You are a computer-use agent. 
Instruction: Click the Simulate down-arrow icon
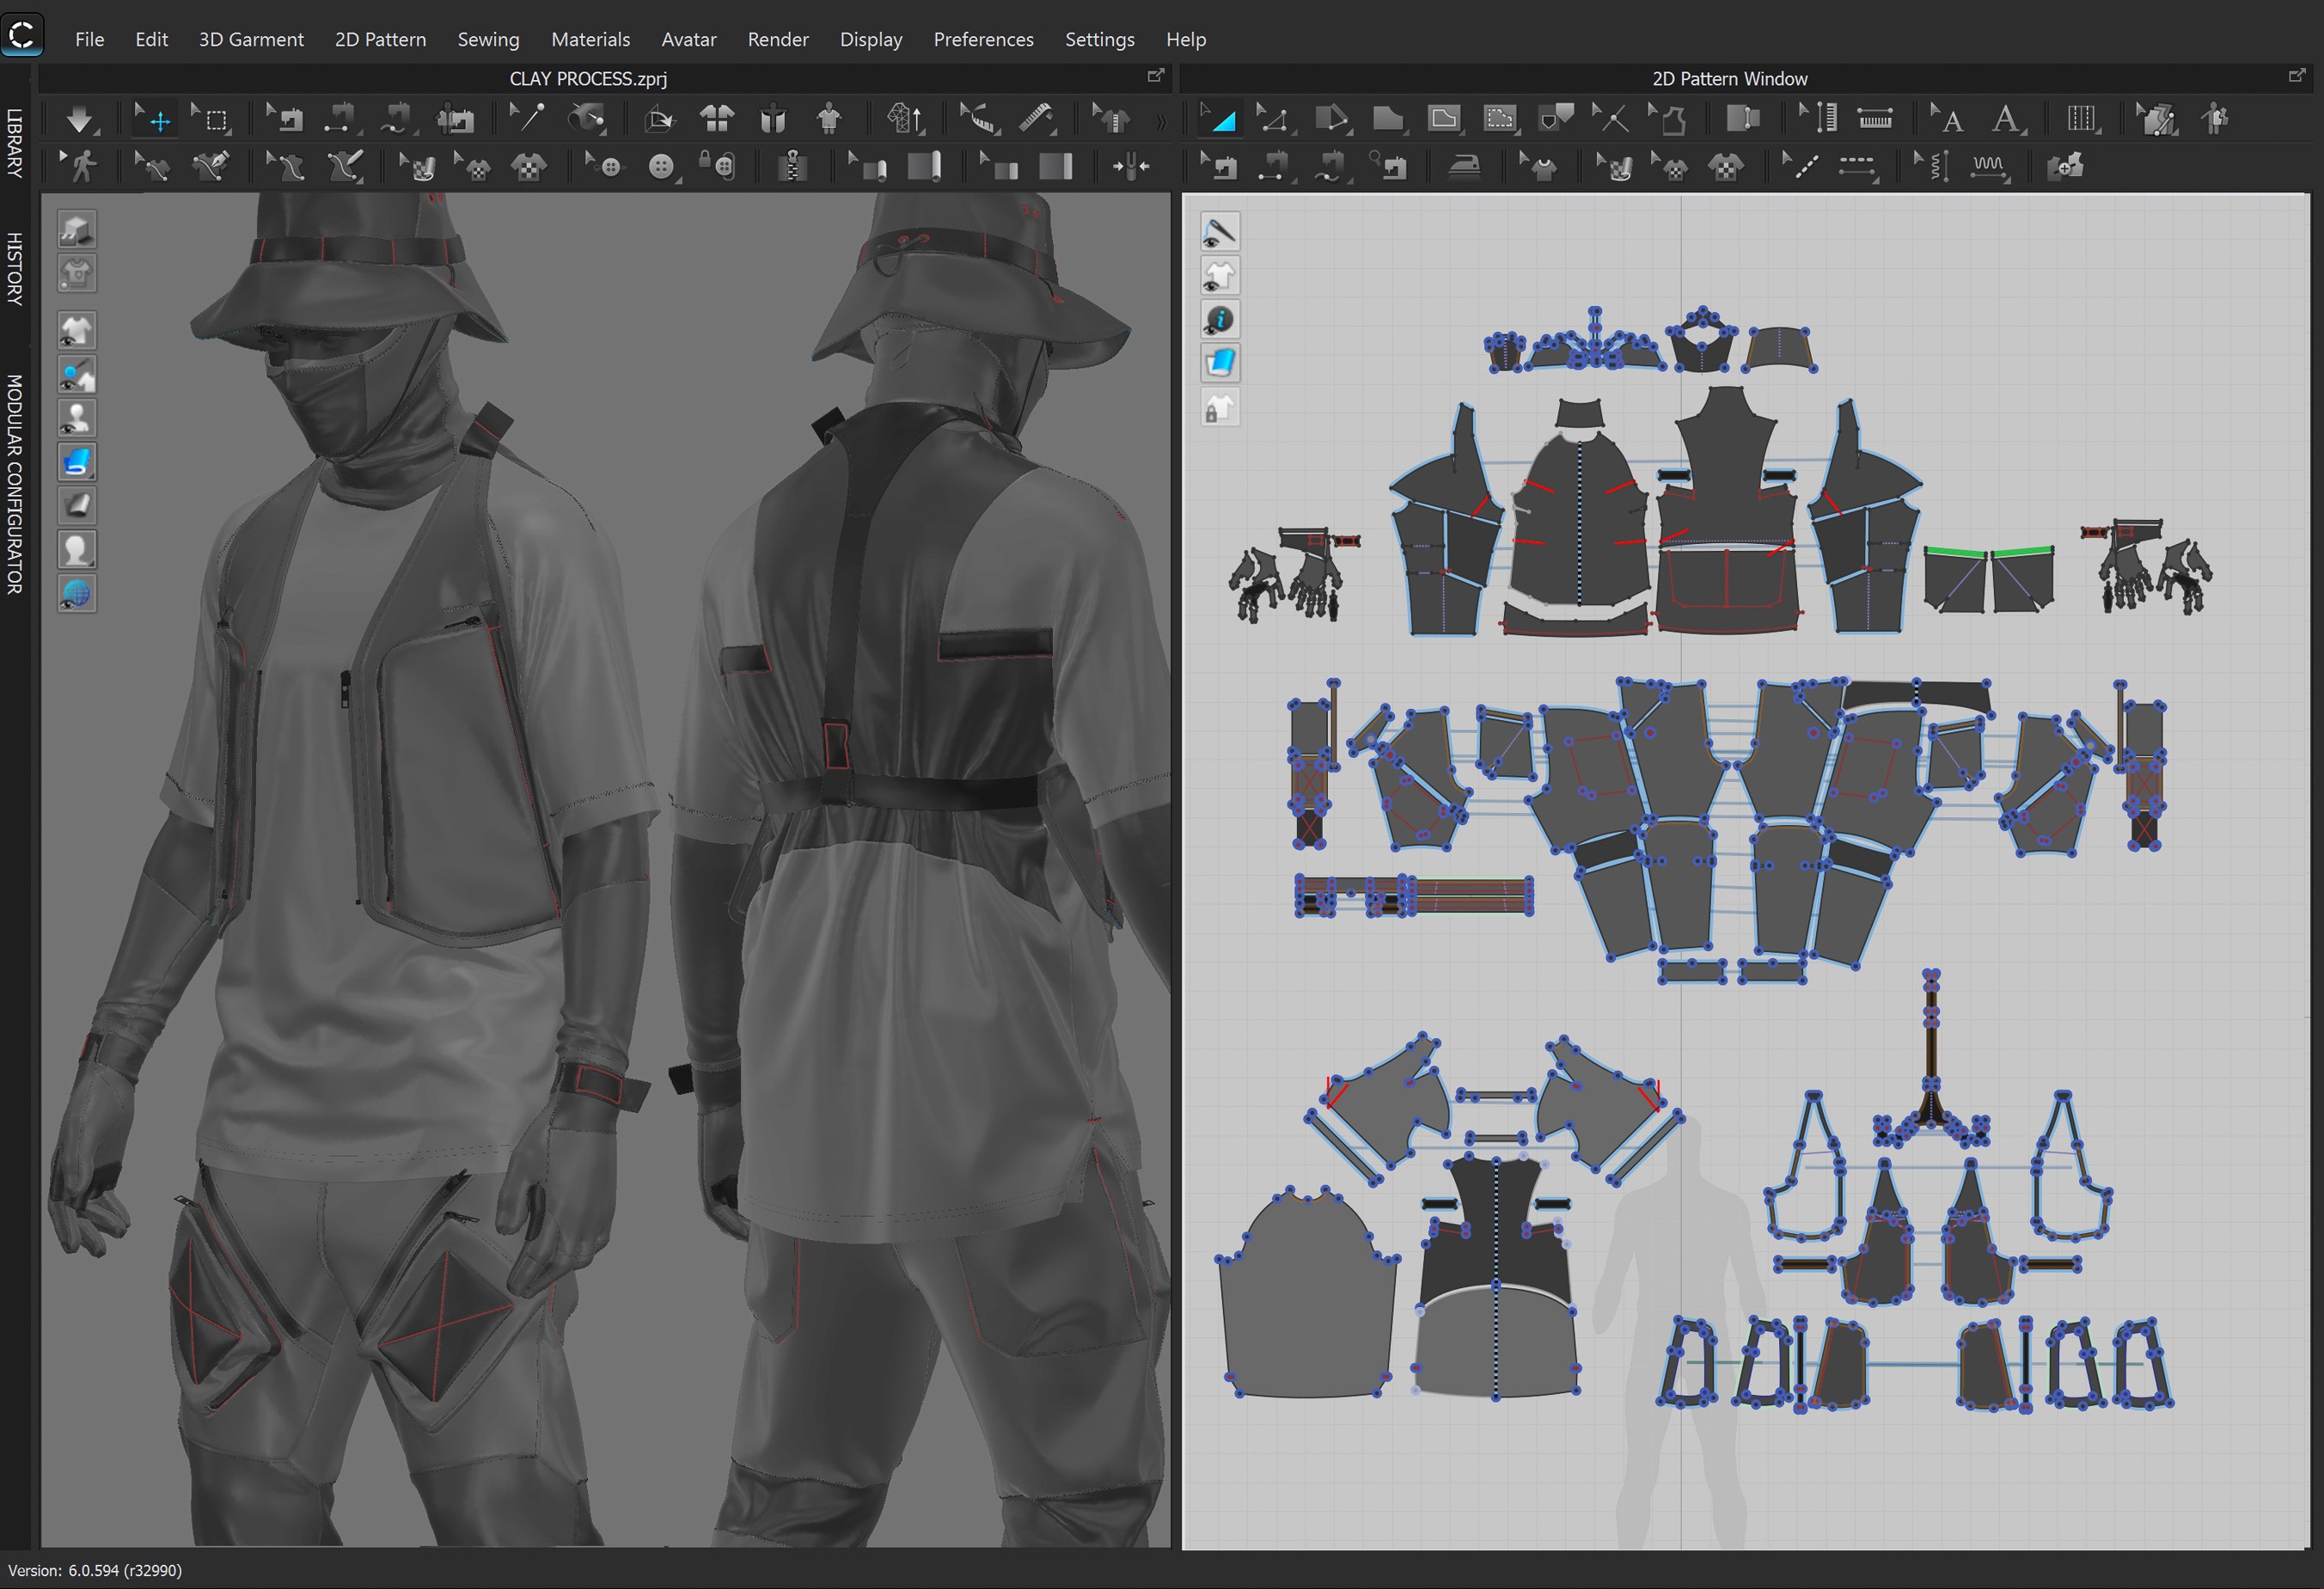click(79, 120)
